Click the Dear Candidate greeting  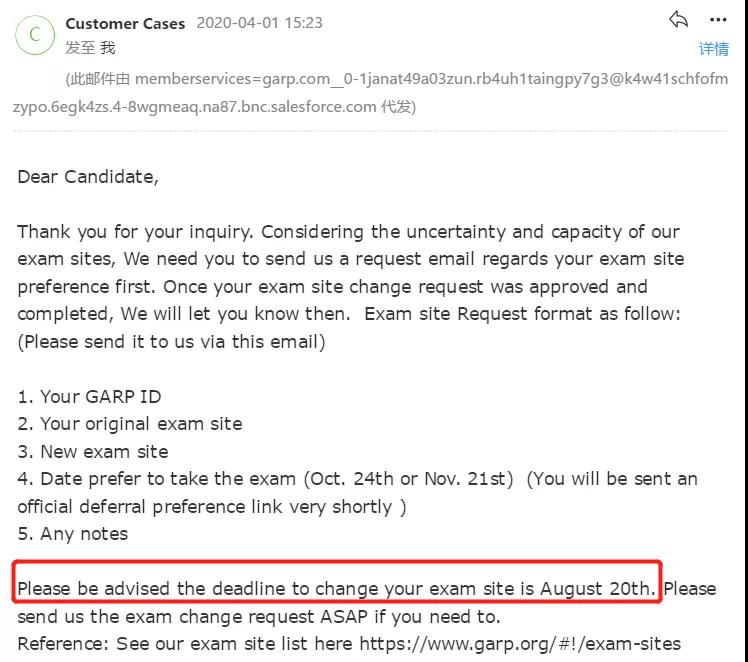click(88, 177)
